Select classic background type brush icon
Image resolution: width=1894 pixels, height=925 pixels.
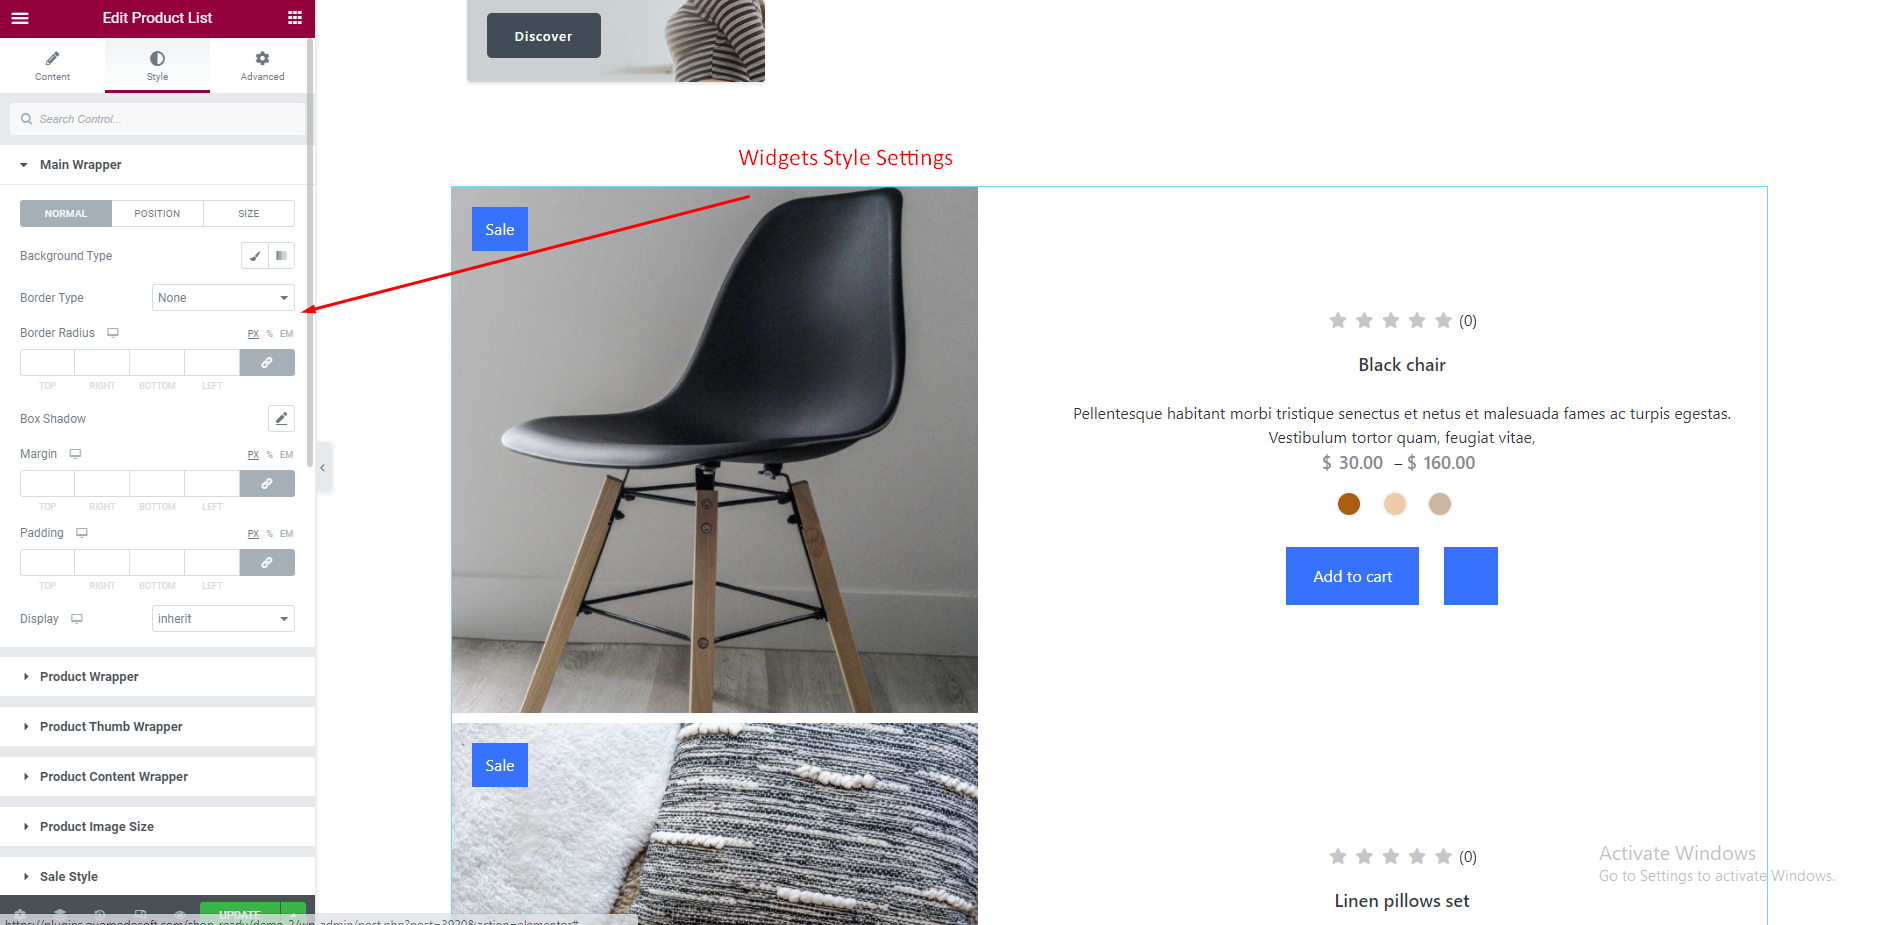pos(255,256)
